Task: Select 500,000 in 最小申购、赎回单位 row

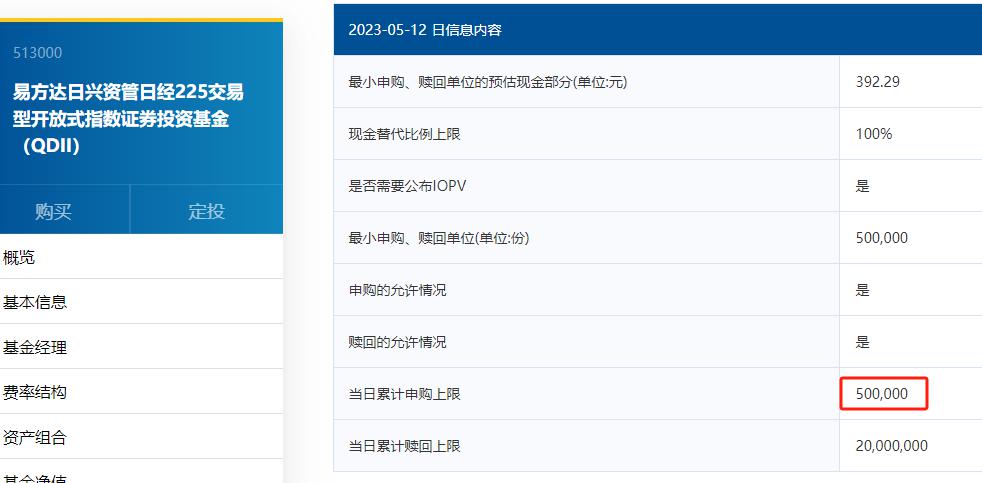Action: tap(882, 238)
